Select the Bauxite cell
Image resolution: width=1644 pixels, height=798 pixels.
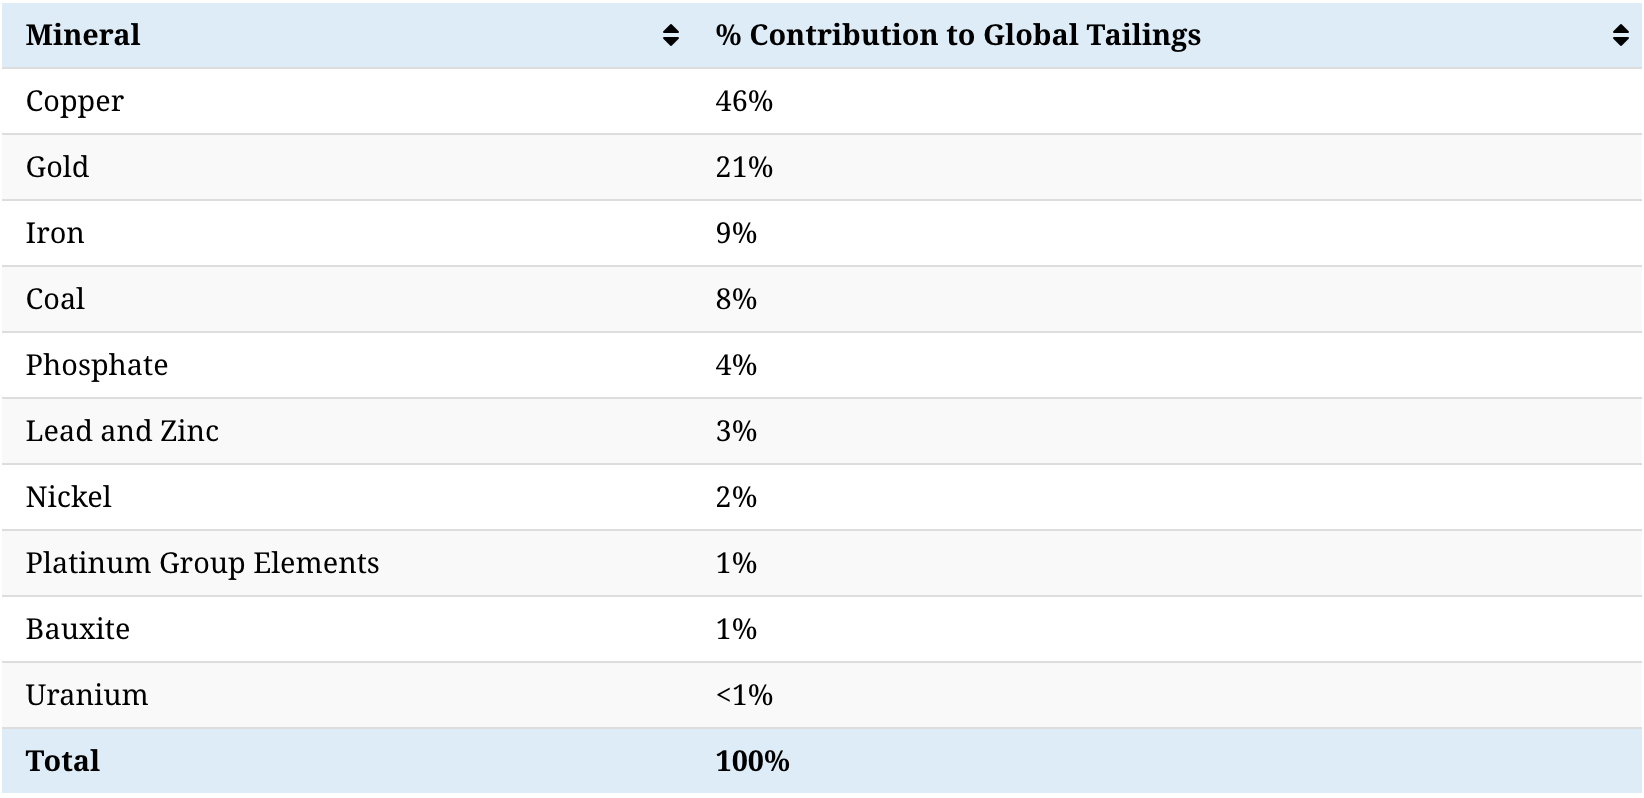tap(78, 629)
